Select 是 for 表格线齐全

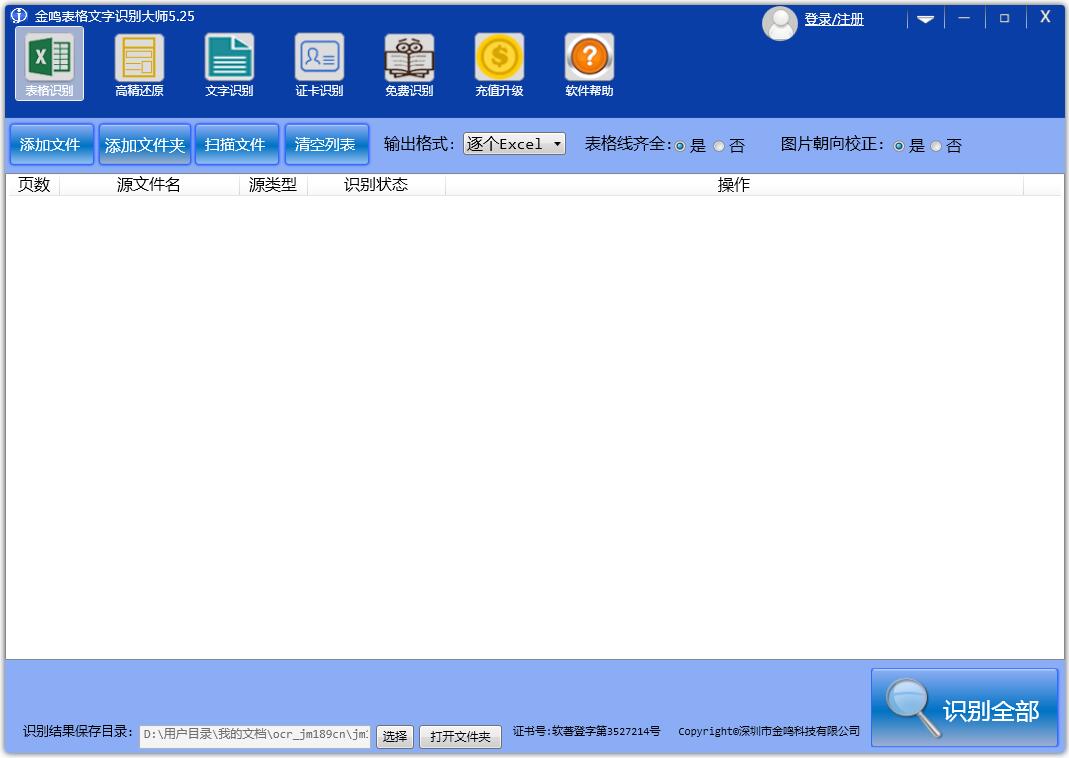(x=680, y=146)
